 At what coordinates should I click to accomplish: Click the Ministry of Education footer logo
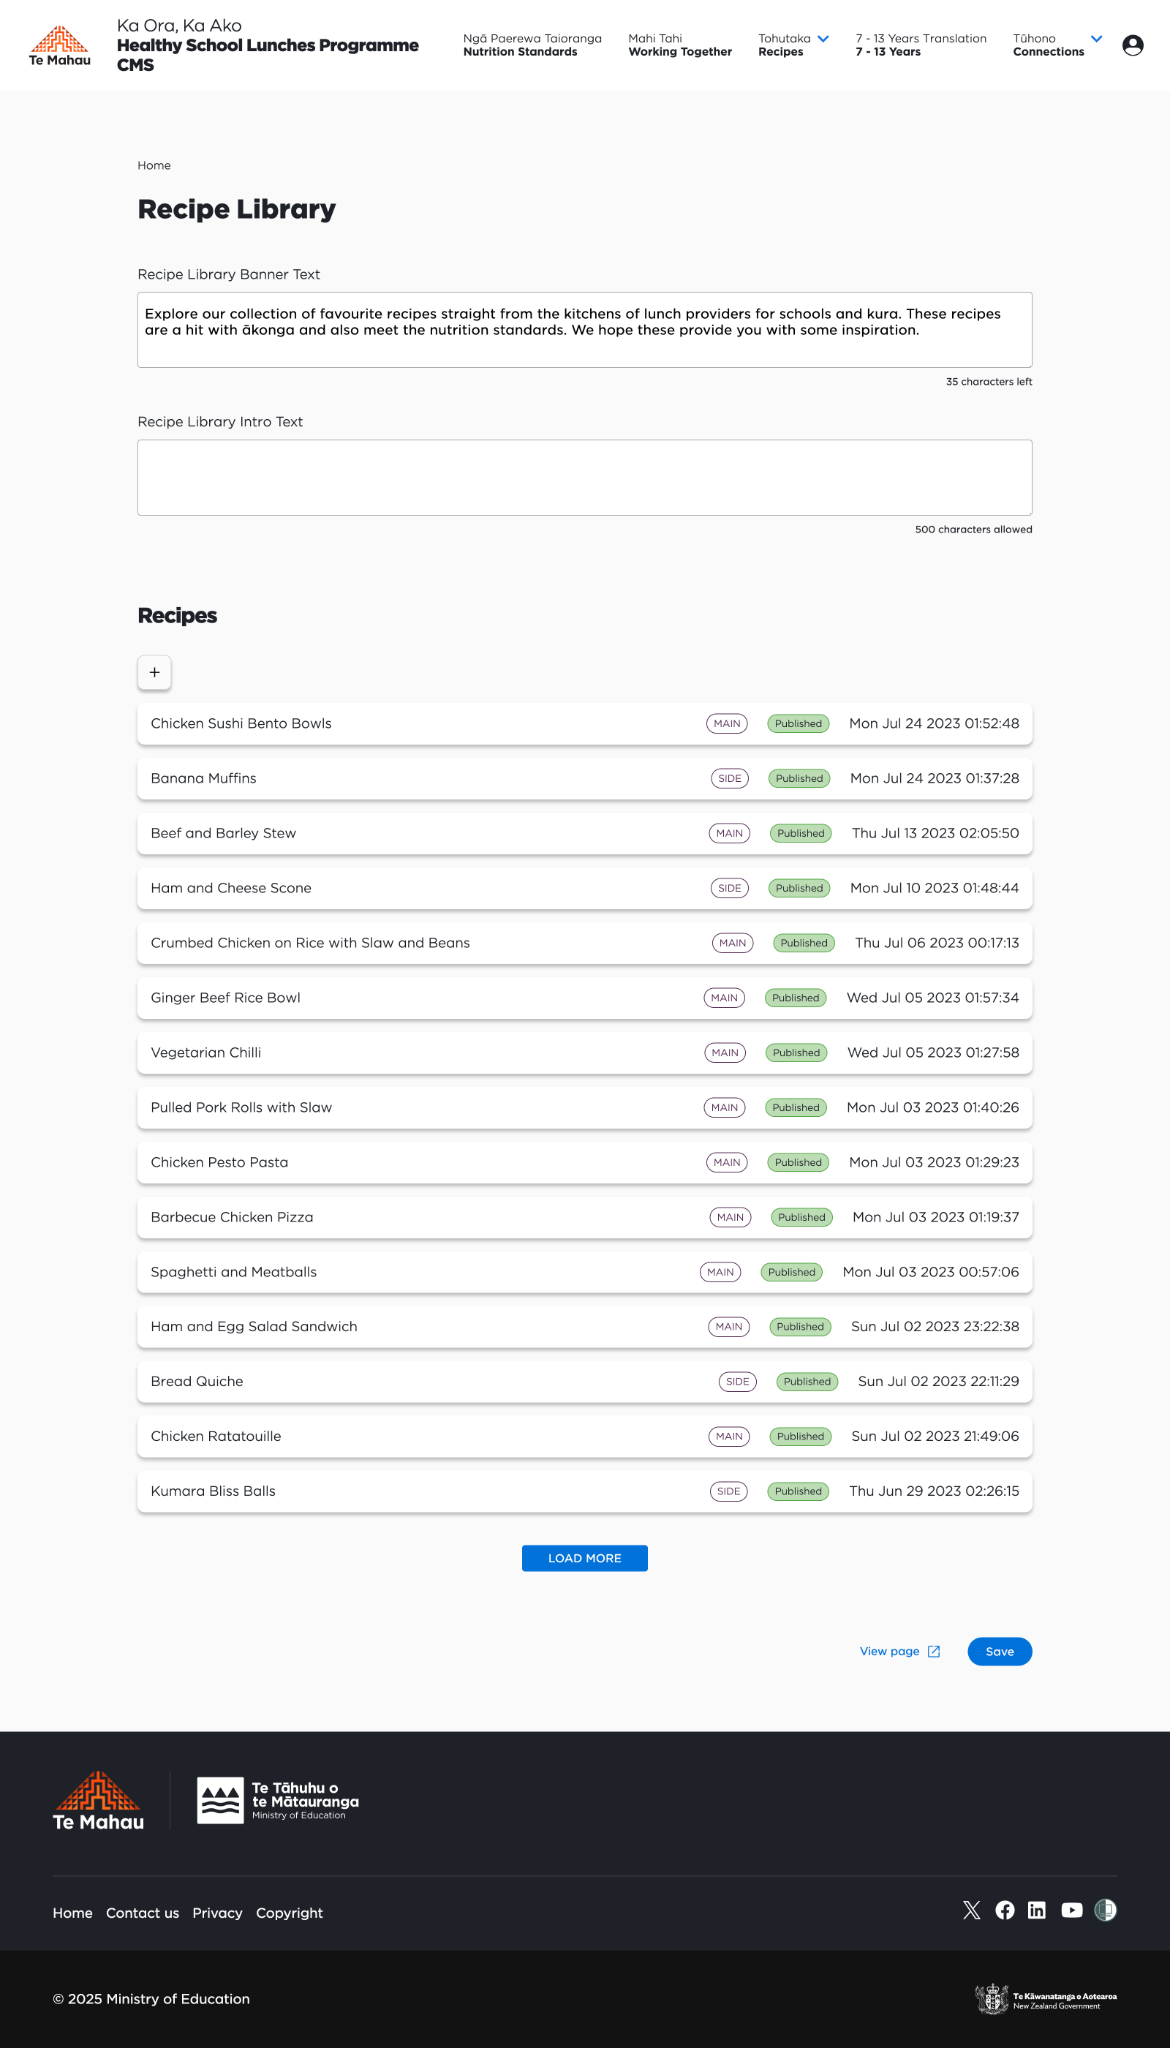278,1801
